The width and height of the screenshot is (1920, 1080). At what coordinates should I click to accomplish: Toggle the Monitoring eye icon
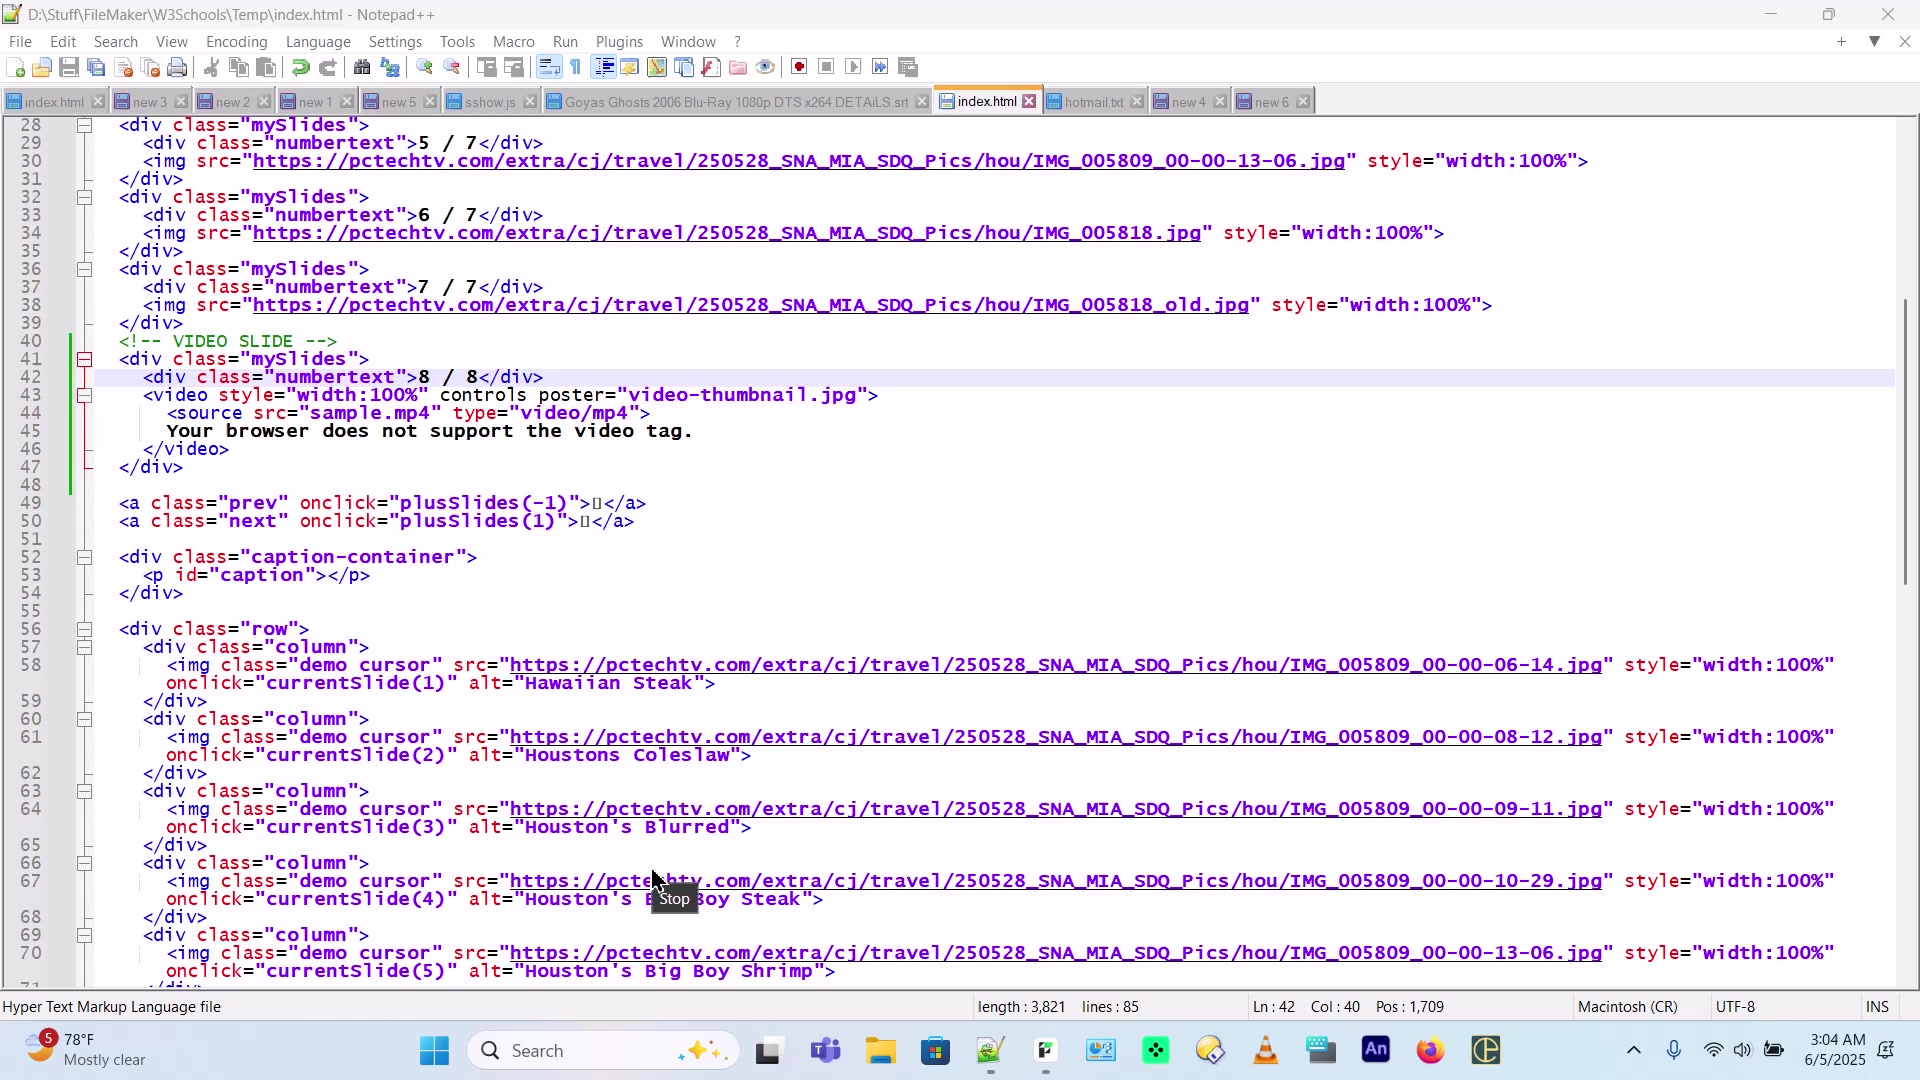[765, 67]
